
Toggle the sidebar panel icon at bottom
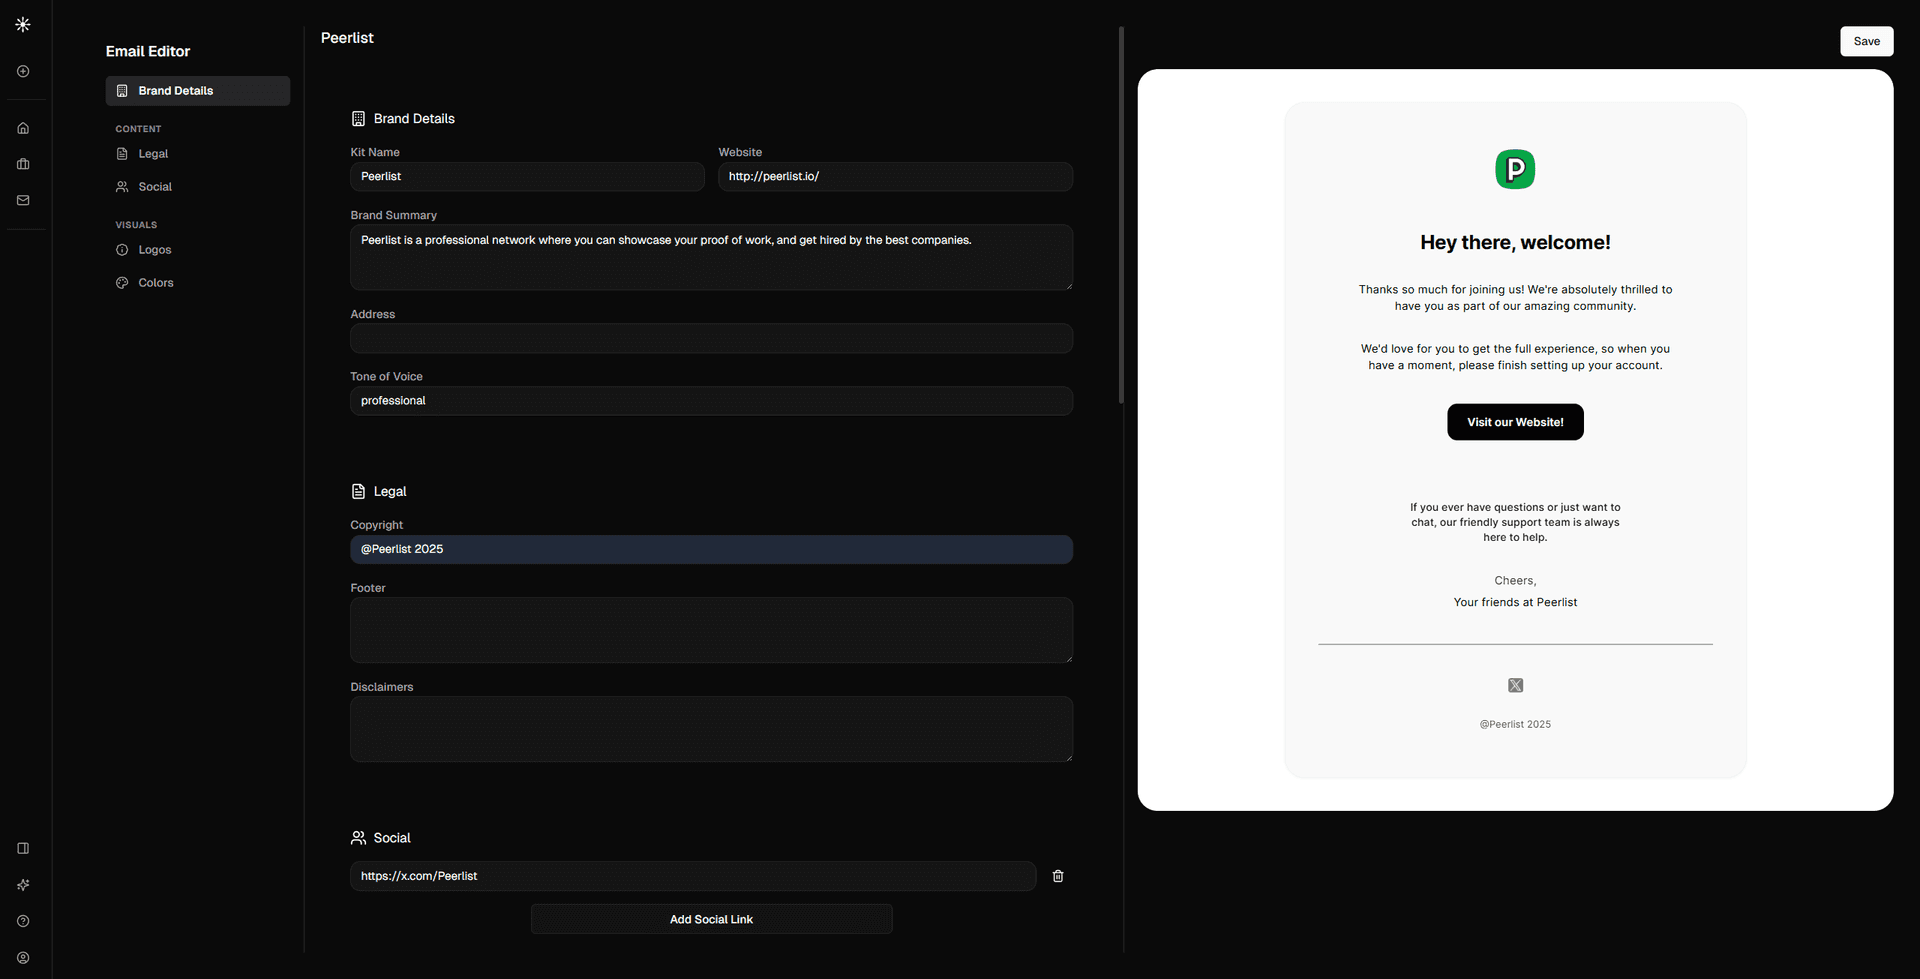[23, 848]
